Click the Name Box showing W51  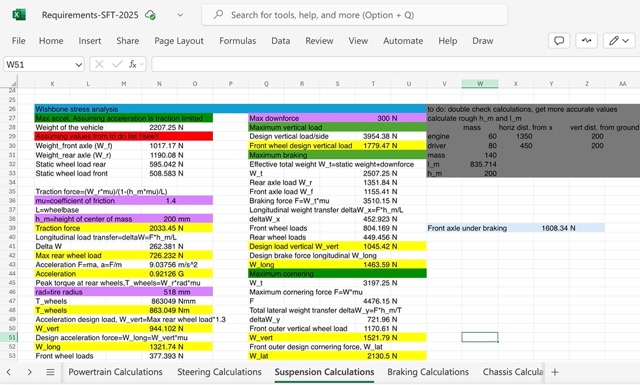coord(39,65)
